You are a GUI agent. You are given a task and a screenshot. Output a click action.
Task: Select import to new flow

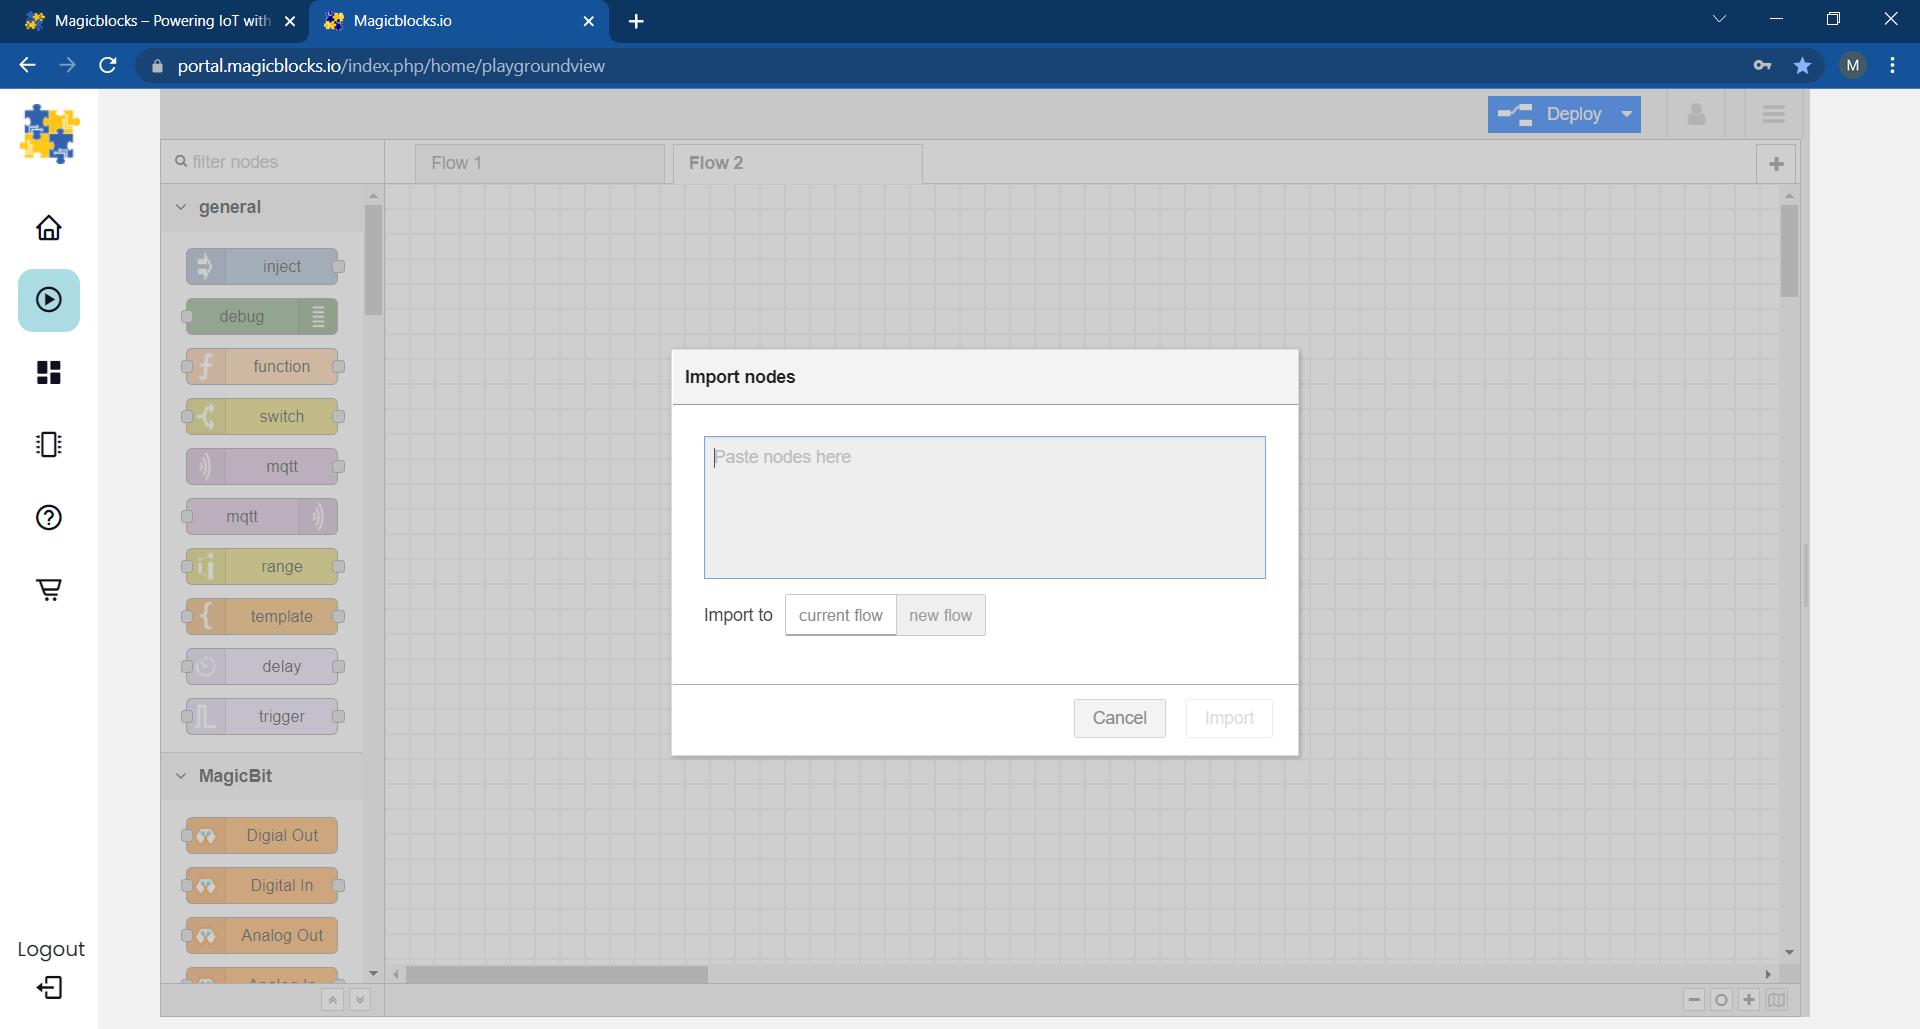click(x=940, y=614)
